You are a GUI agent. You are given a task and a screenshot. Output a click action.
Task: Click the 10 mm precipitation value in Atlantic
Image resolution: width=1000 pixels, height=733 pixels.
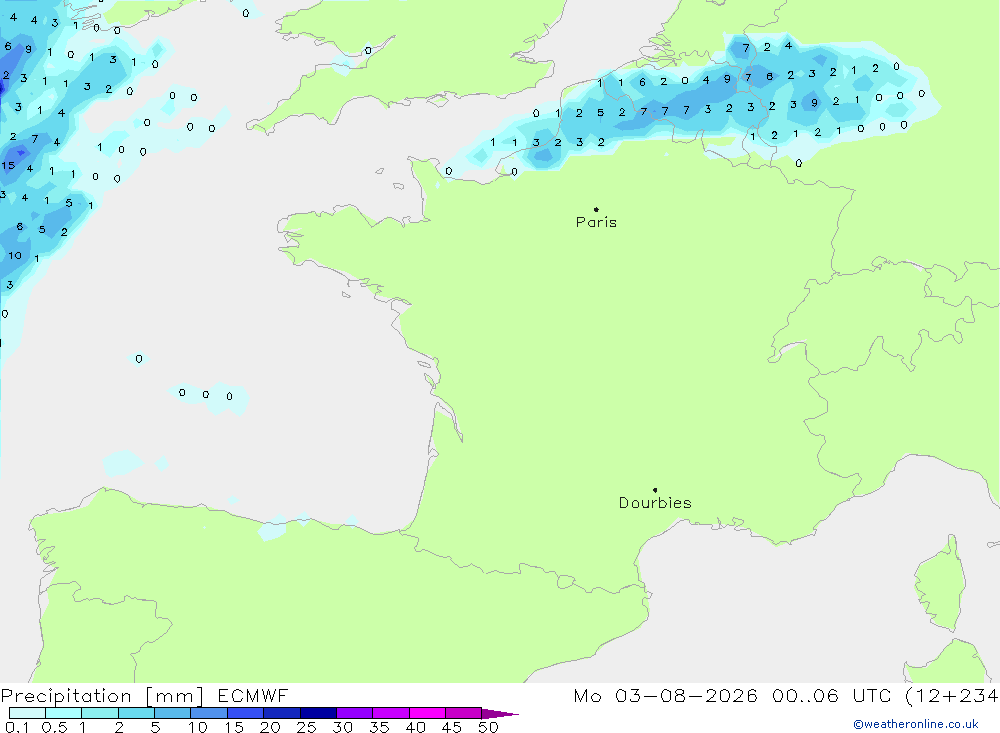tap(15, 255)
